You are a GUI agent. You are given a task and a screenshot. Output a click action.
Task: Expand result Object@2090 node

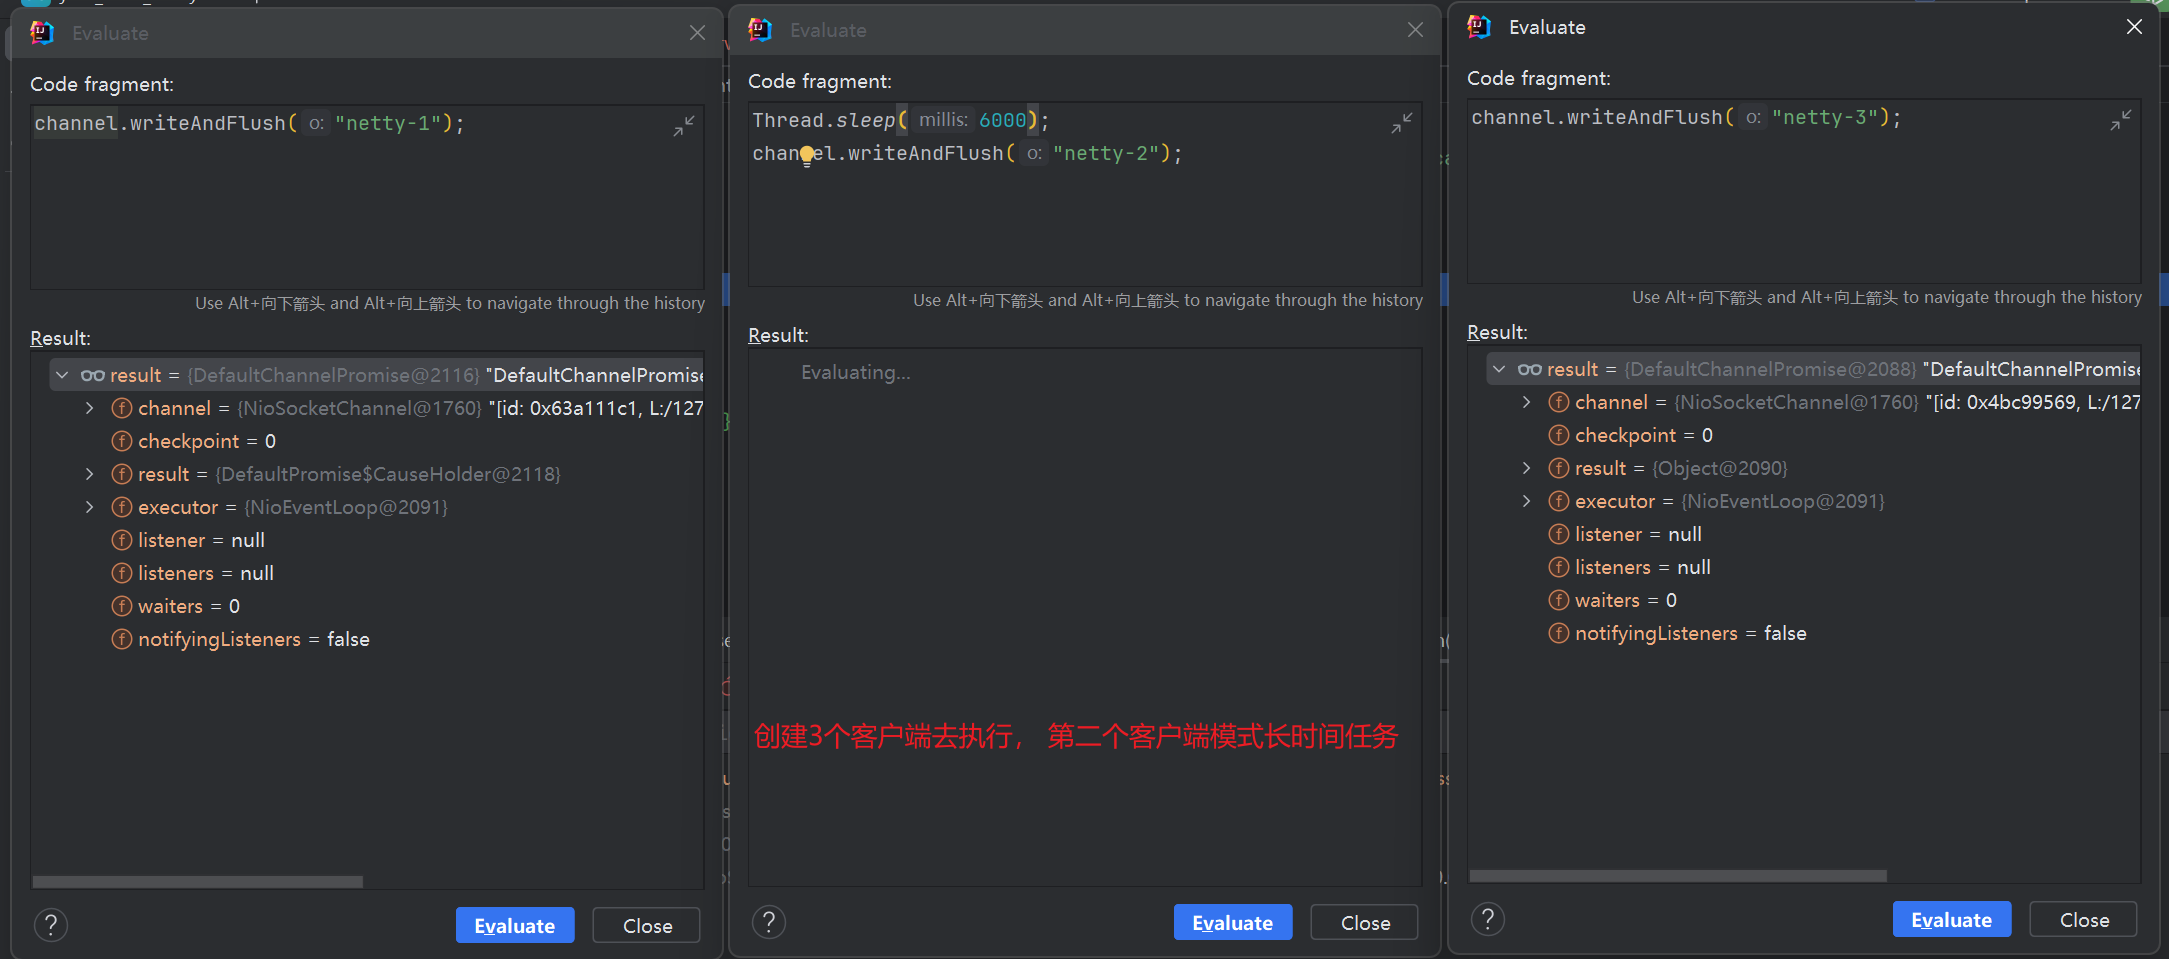(1527, 468)
